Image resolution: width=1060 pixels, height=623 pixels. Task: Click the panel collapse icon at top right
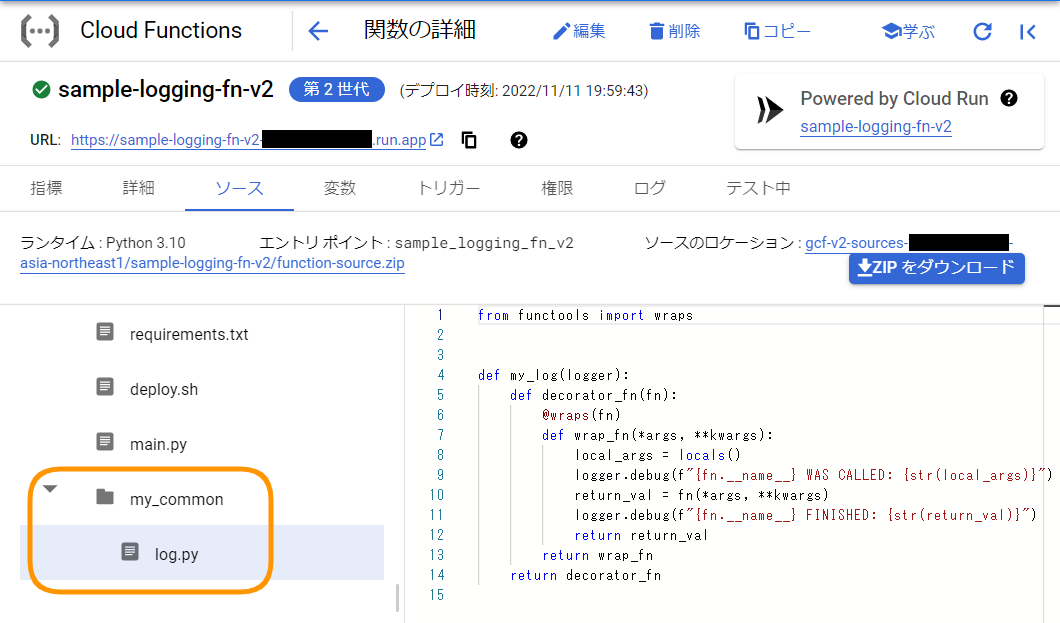tap(1027, 31)
